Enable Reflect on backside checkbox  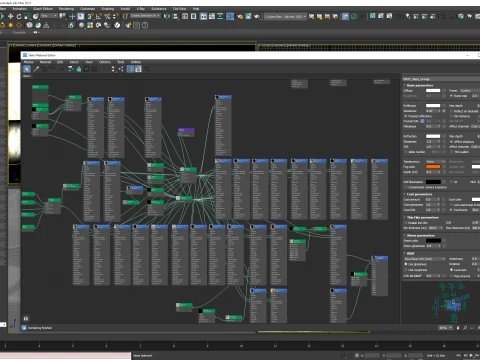tap(452, 111)
